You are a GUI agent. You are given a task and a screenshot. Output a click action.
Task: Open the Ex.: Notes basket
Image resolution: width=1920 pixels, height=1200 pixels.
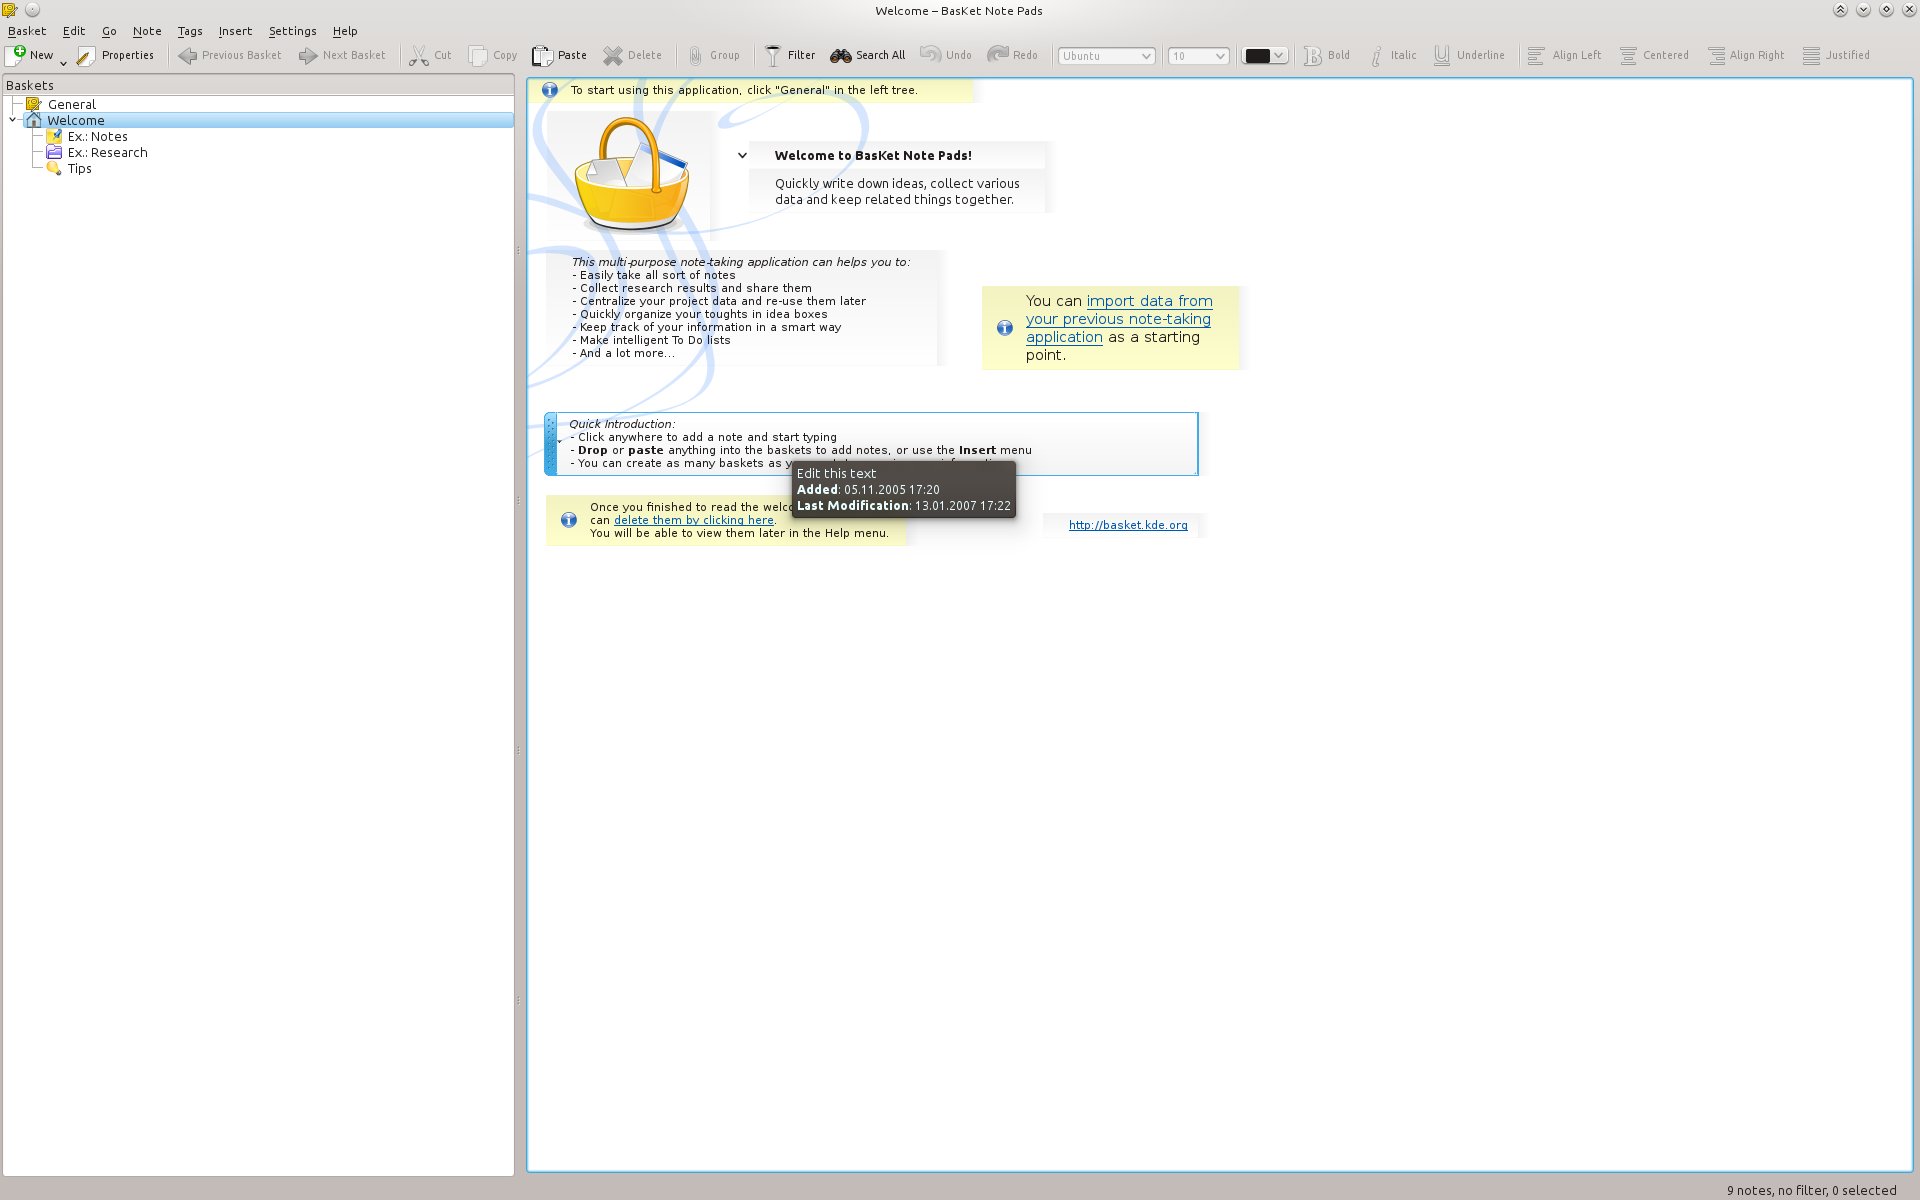point(97,136)
